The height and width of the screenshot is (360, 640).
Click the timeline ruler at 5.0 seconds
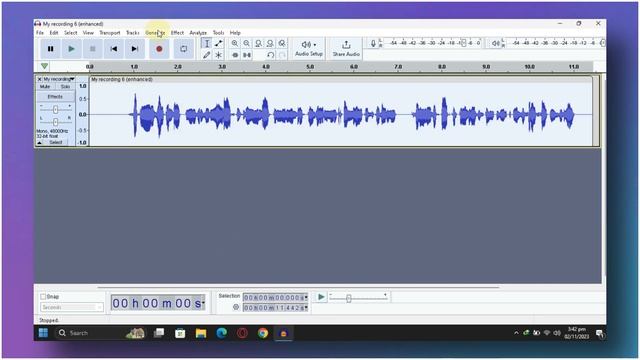click(x=310, y=67)
